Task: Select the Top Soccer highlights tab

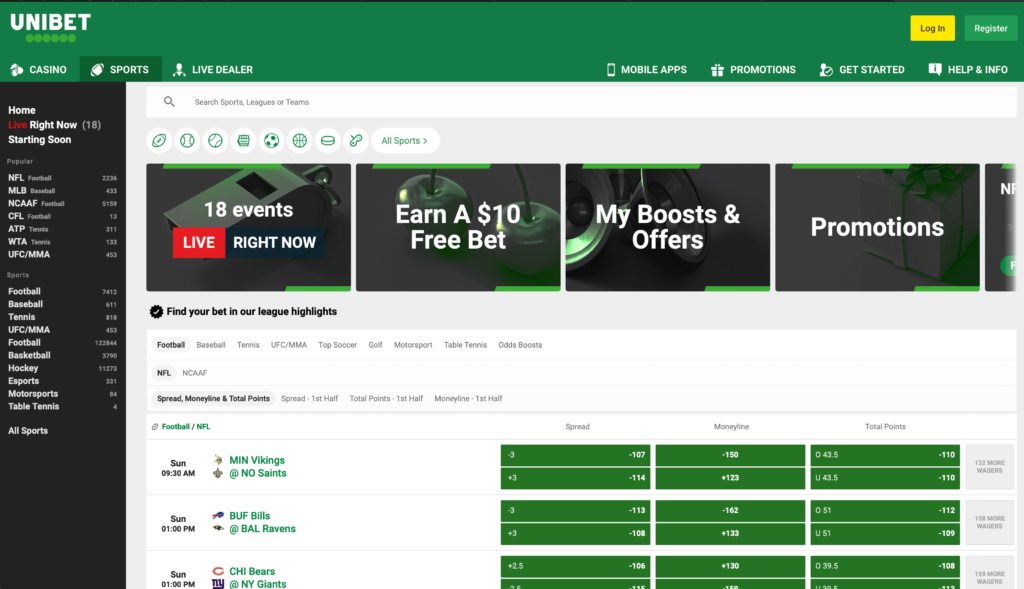Action: click(337, 345)
